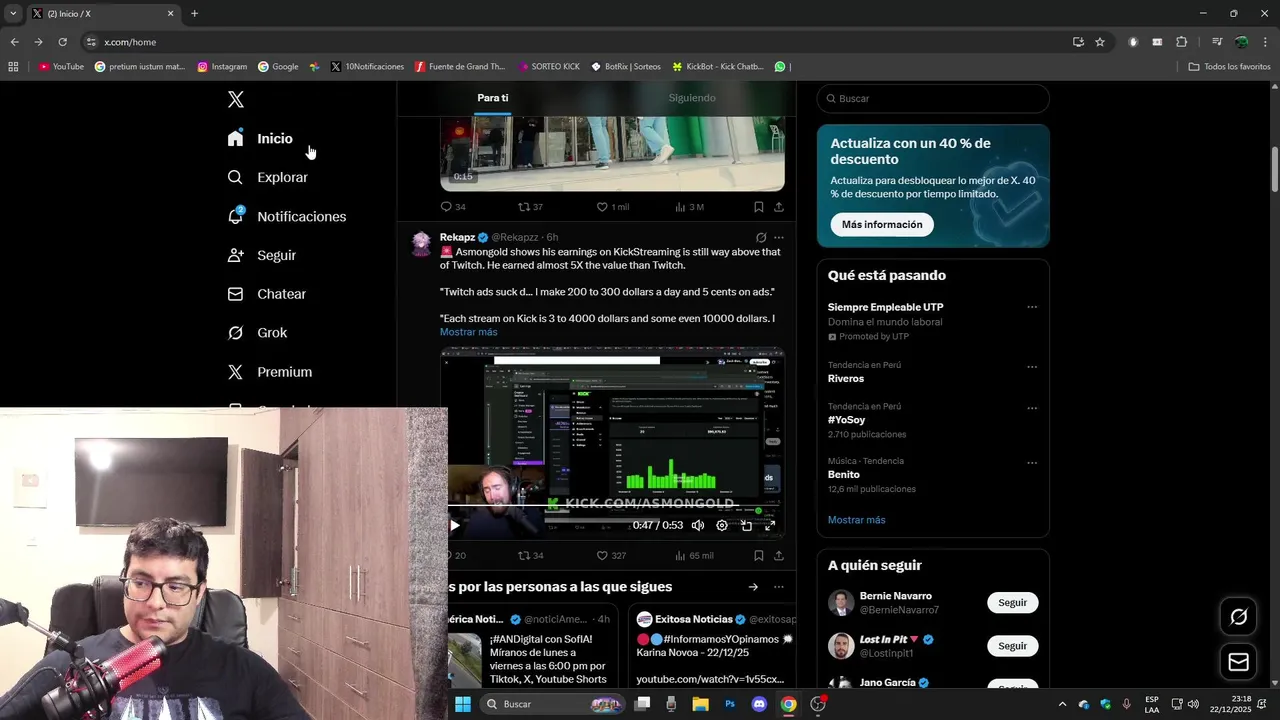1280x720 pixels.
Task: Expand the post with Mostrar más
Action: point(468,332)
